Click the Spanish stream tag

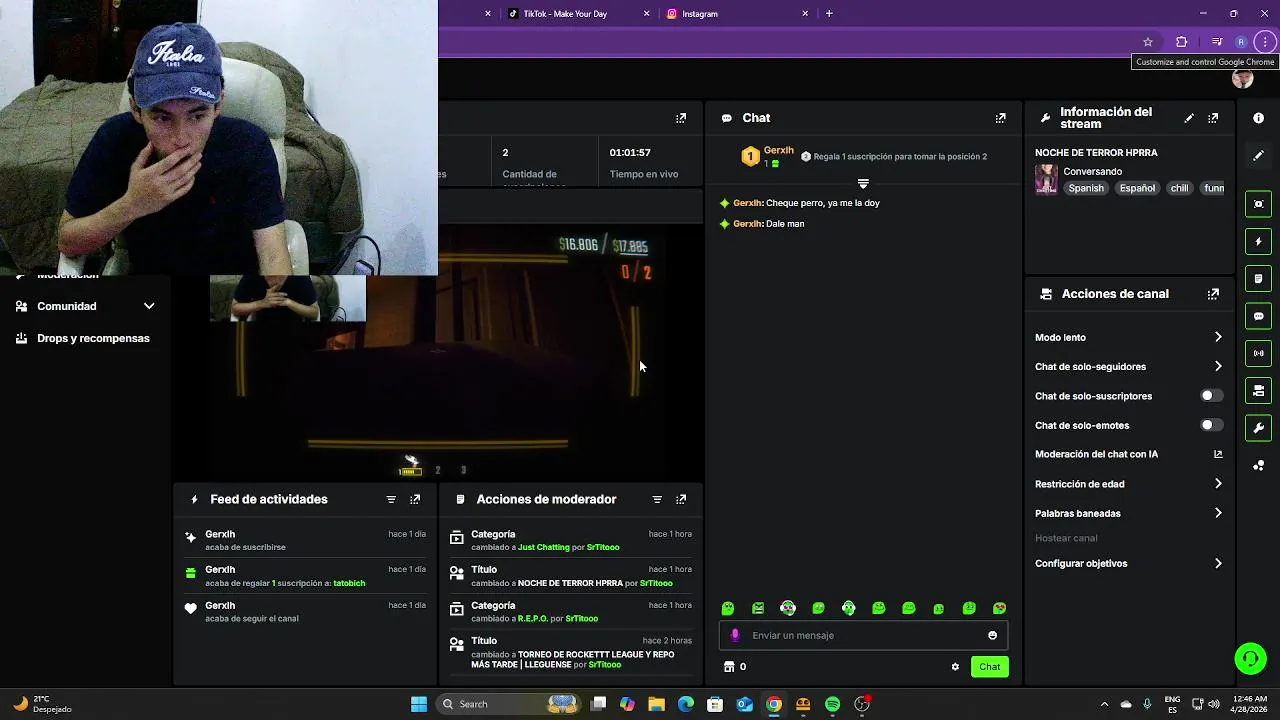coord(1086,188)
